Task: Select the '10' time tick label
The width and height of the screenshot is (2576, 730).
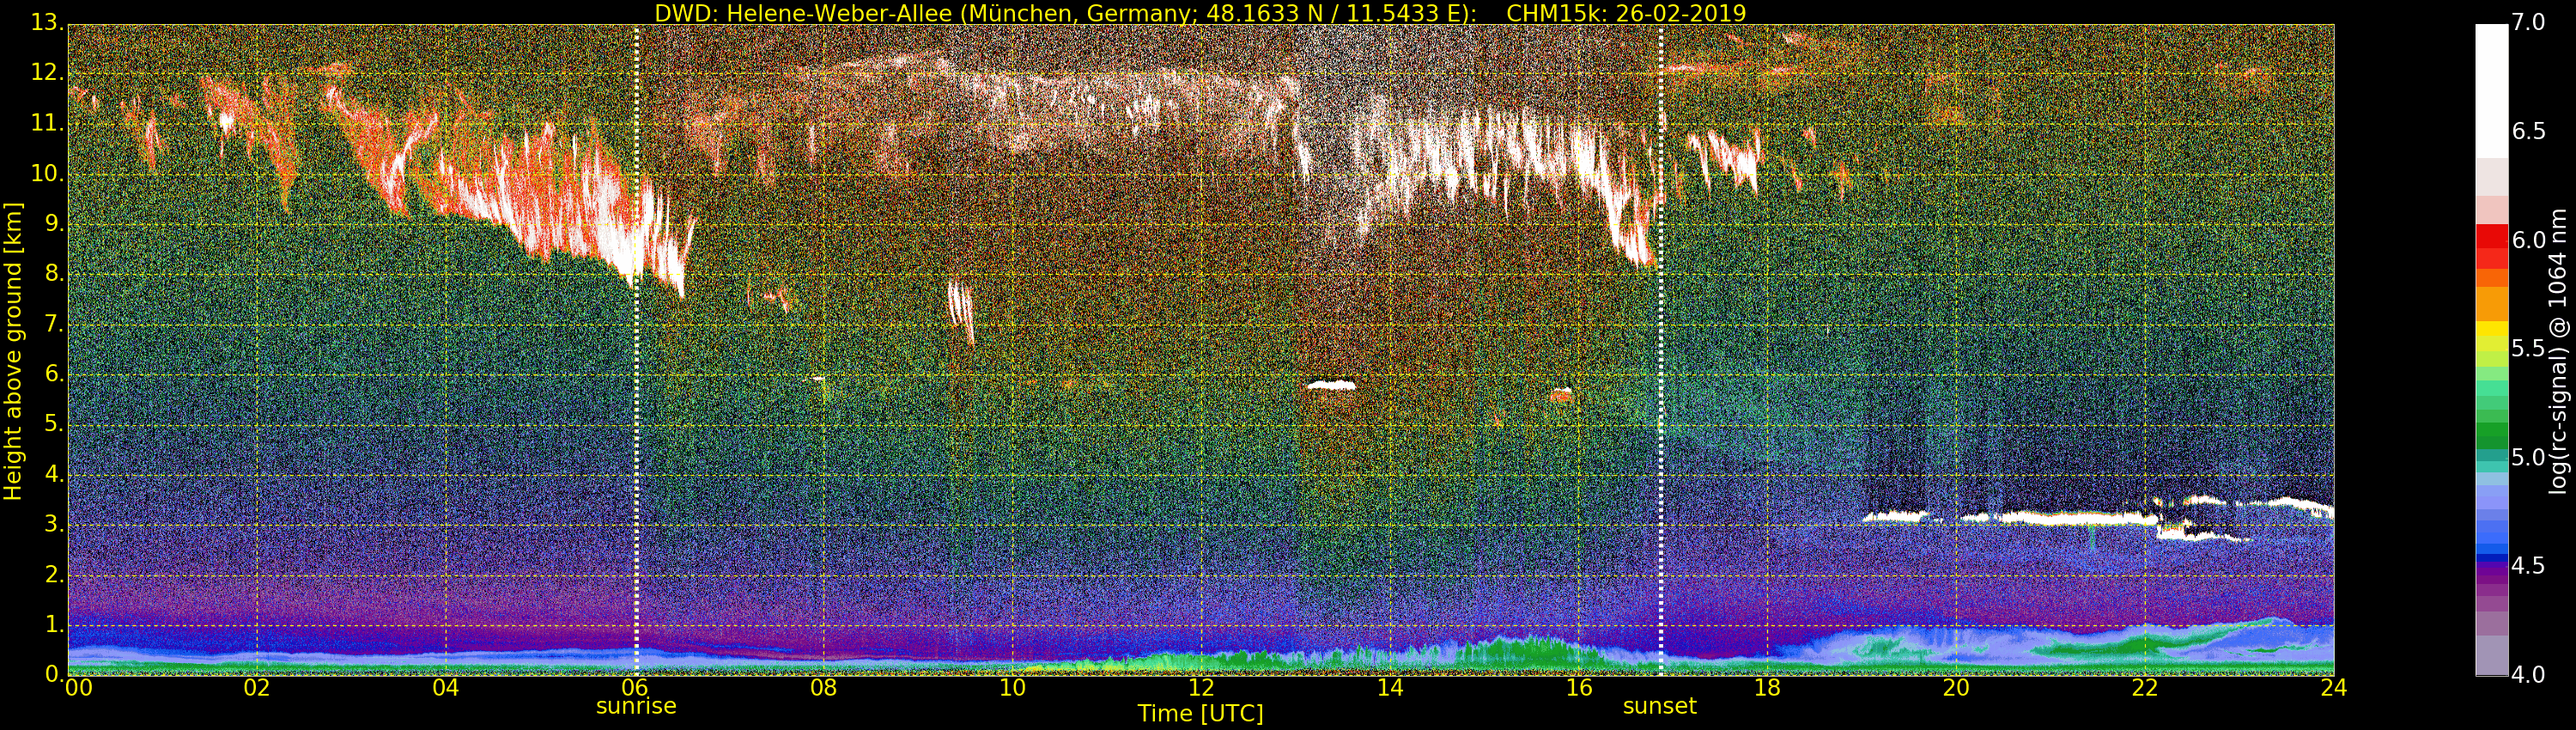Action: (x=1012, y=687)
